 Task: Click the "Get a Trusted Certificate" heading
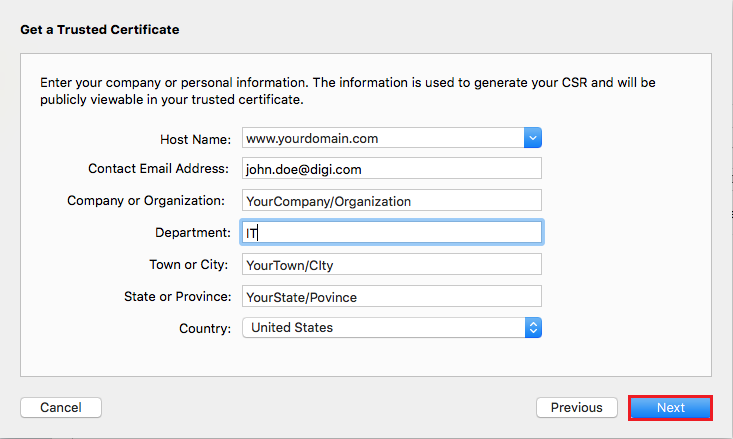[100, 30]
